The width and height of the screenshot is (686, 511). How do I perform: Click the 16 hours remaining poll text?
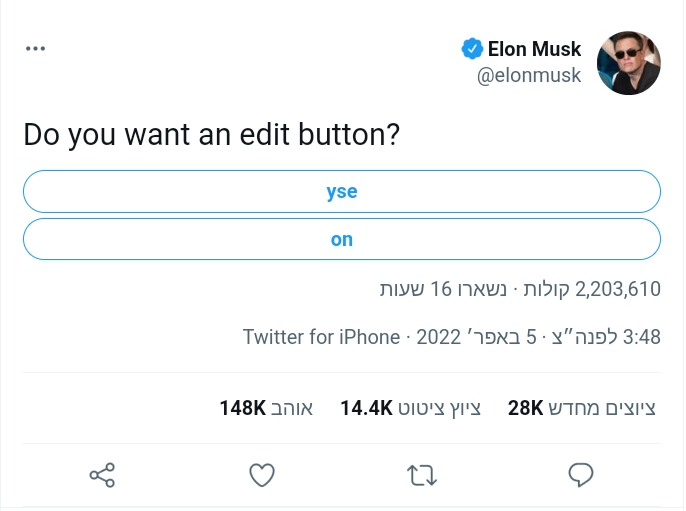pos(443,290)
